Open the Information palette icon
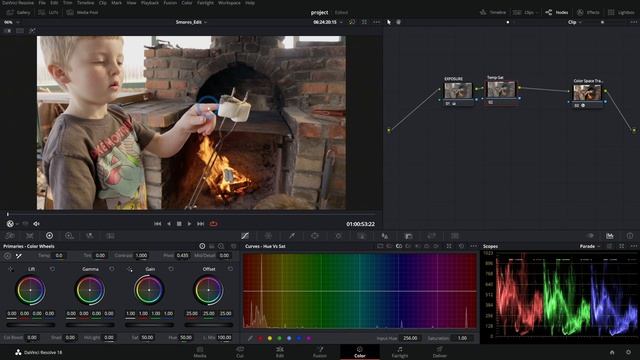640x360 pixels. 630,236
